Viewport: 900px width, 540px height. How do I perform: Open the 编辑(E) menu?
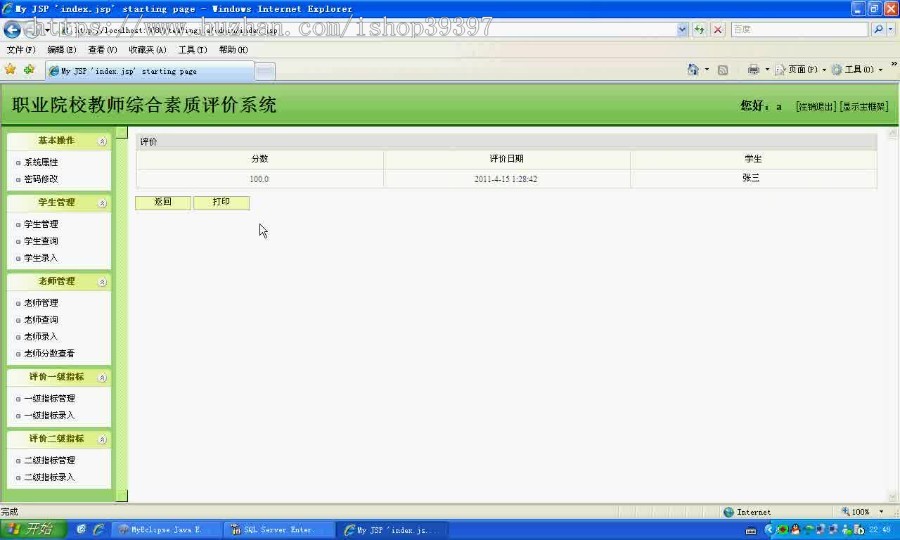click(x=61, y=50)
